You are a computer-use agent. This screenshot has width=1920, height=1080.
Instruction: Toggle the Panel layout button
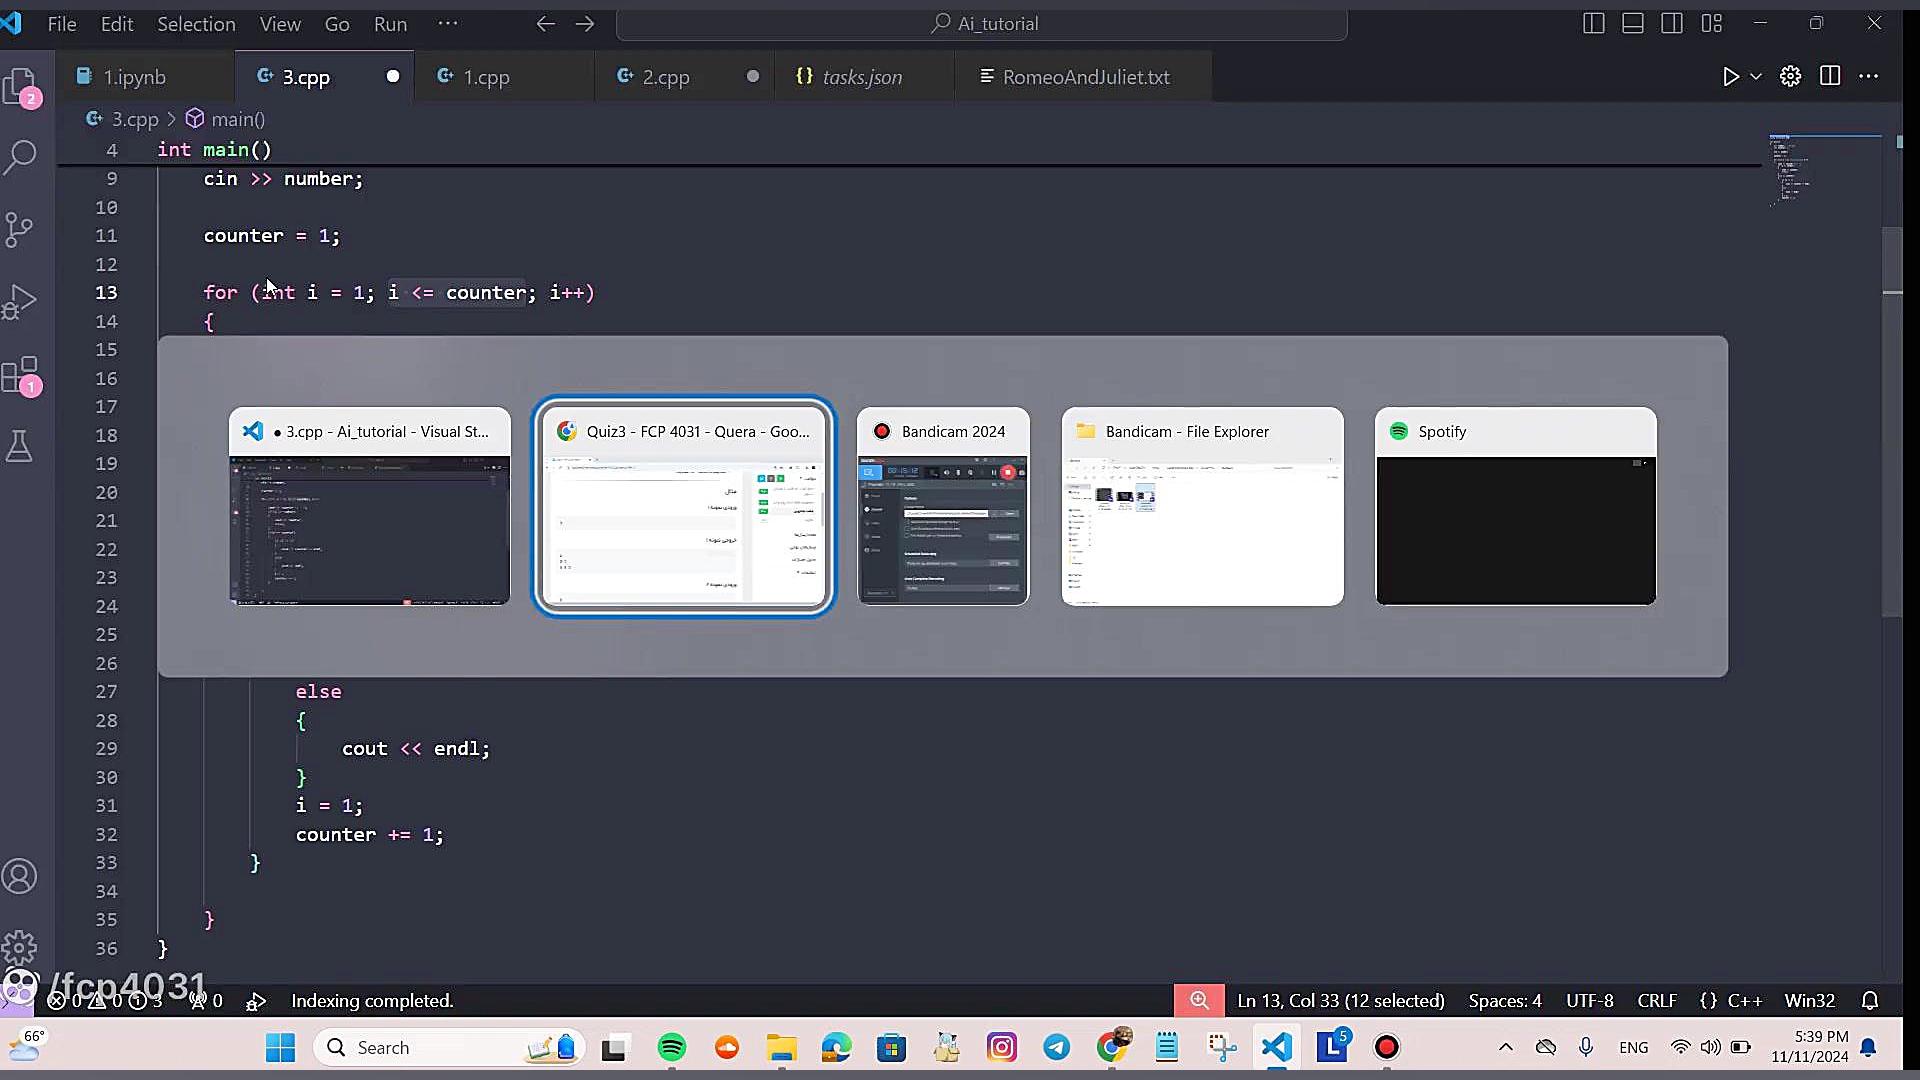point(1633,23)
